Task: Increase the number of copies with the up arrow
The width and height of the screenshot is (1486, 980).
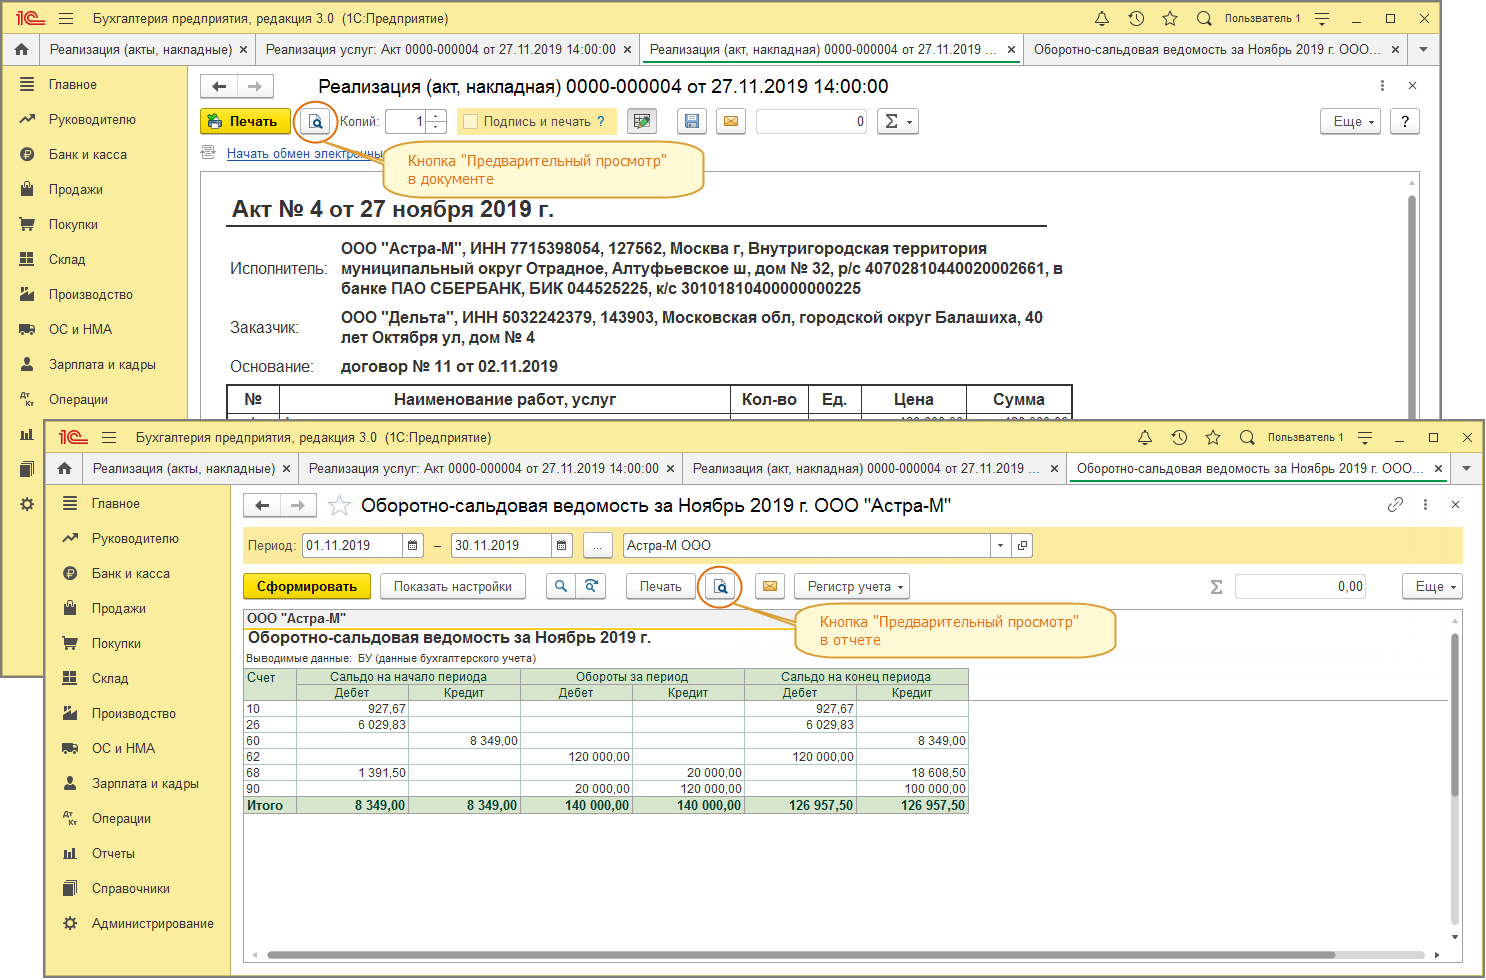Action: coord(436,116)
